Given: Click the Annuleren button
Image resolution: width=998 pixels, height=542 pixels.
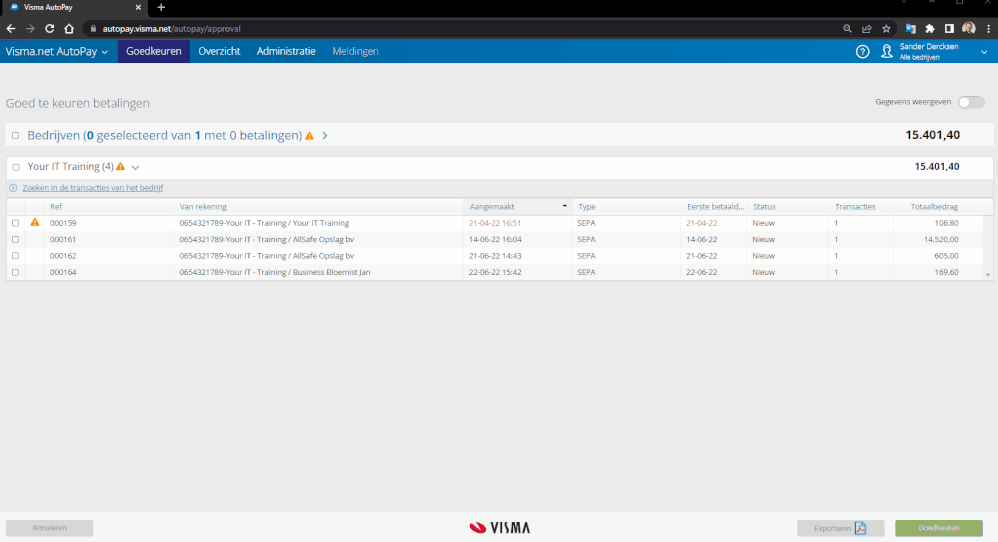Looking at the screenshot, I should coord(50,528).
